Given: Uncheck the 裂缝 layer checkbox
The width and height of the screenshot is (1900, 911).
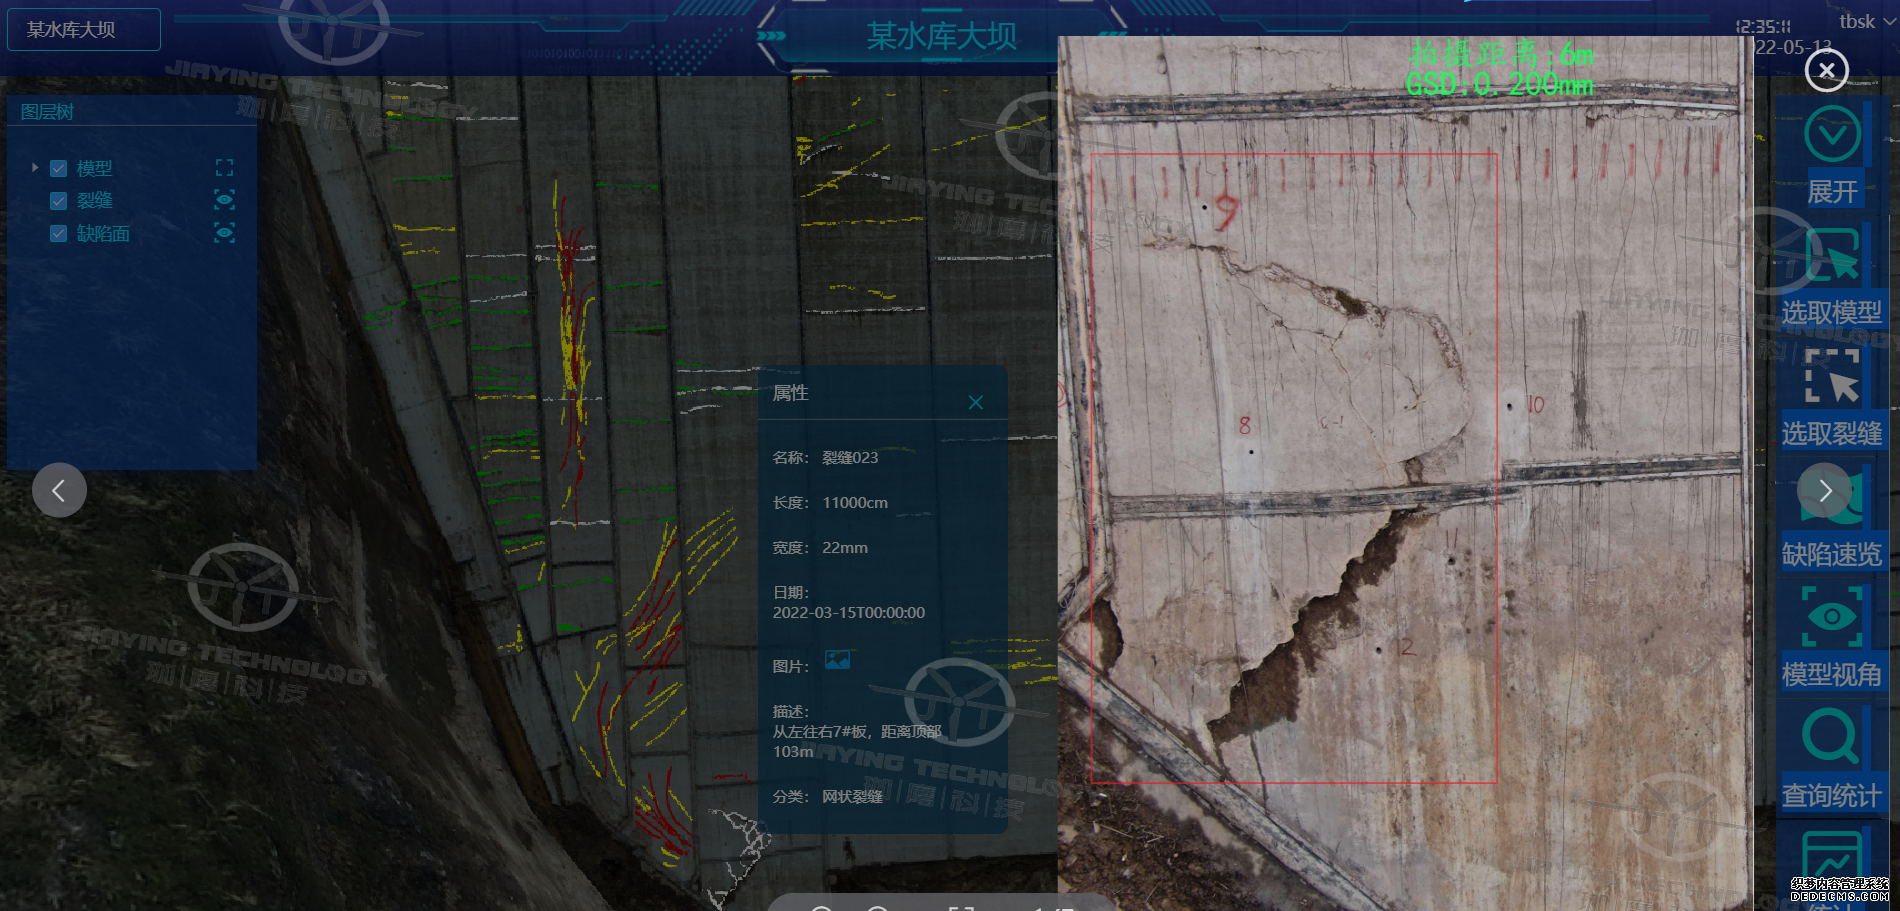Looking at the screenshot, I should [59, 201].
